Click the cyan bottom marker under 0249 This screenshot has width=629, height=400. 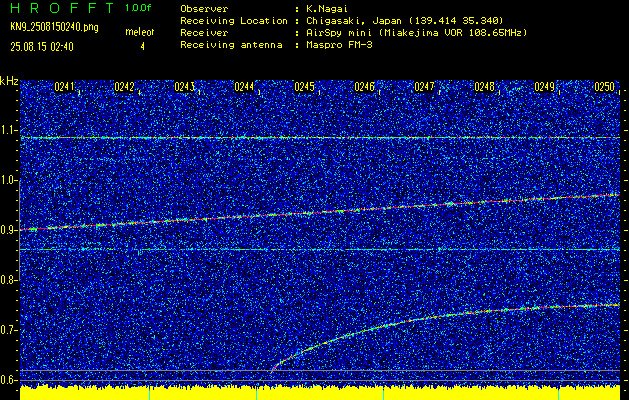click(x=558, y=394)
